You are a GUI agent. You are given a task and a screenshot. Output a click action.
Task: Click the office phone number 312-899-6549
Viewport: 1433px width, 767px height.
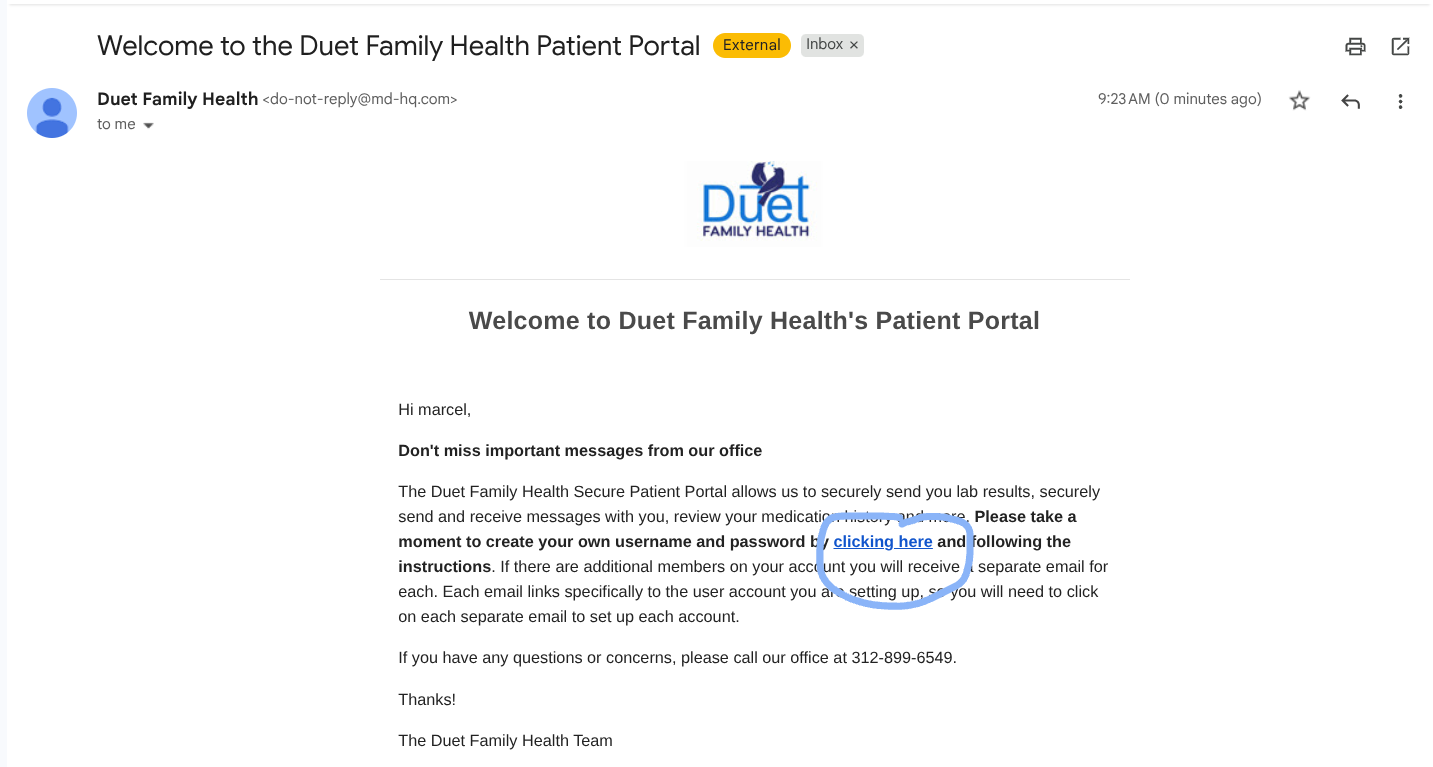pyautogui.click(x=903, y=658)
